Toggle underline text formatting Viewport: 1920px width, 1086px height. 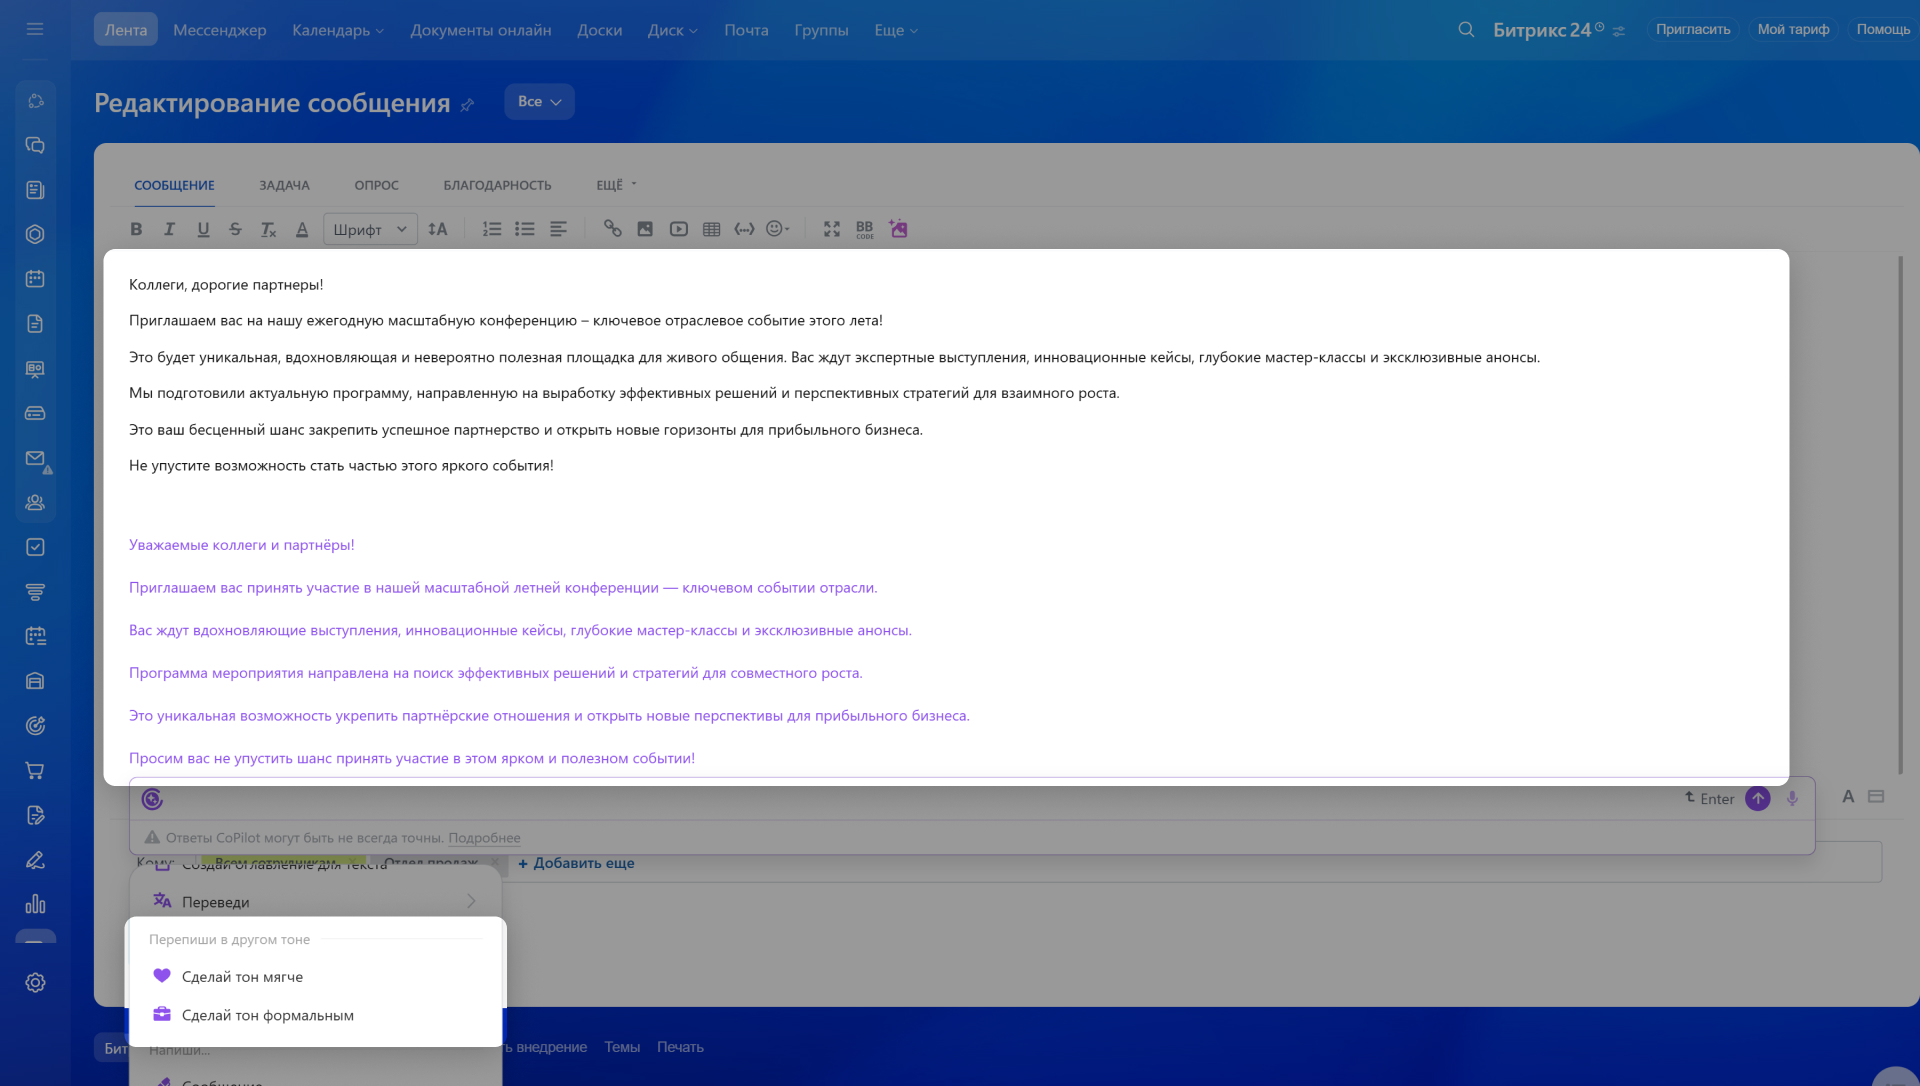click(x=203, y=229)
